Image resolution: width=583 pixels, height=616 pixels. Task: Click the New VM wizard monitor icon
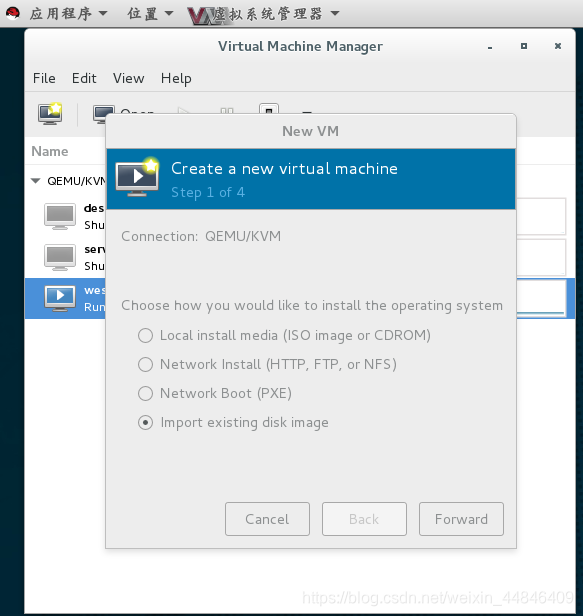click(x=137, y=177)
